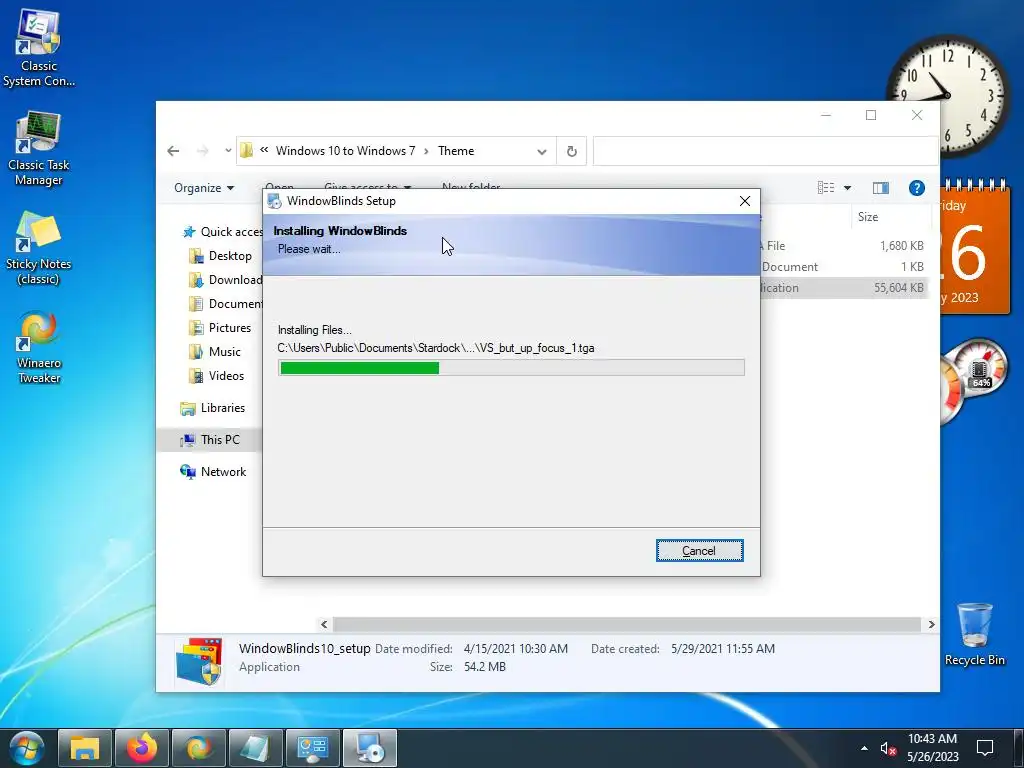Open the Recycle Bin
Screen dimensions: 1024x768
pyautogui.click(x=974, y=633)
